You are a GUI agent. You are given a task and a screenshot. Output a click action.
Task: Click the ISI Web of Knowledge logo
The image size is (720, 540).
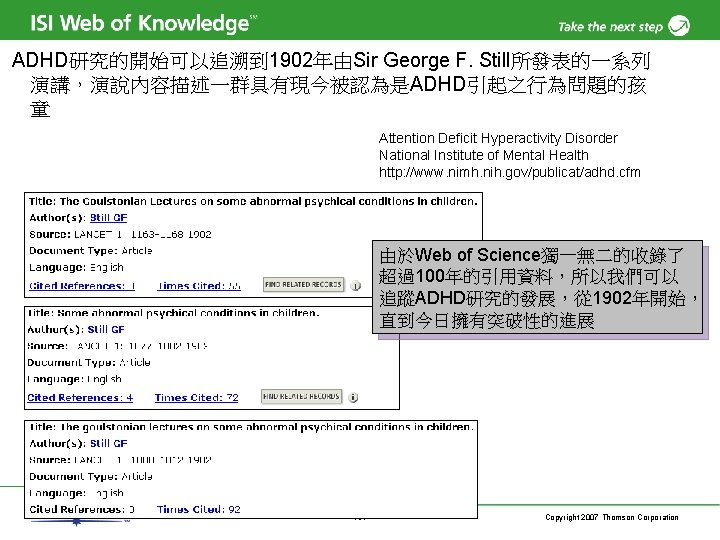144,23
